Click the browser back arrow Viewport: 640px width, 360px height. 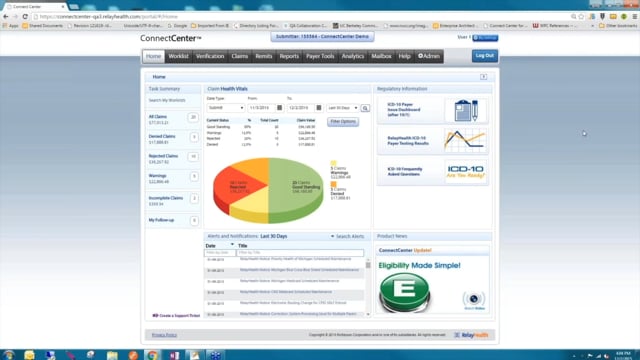pos(5,17)
